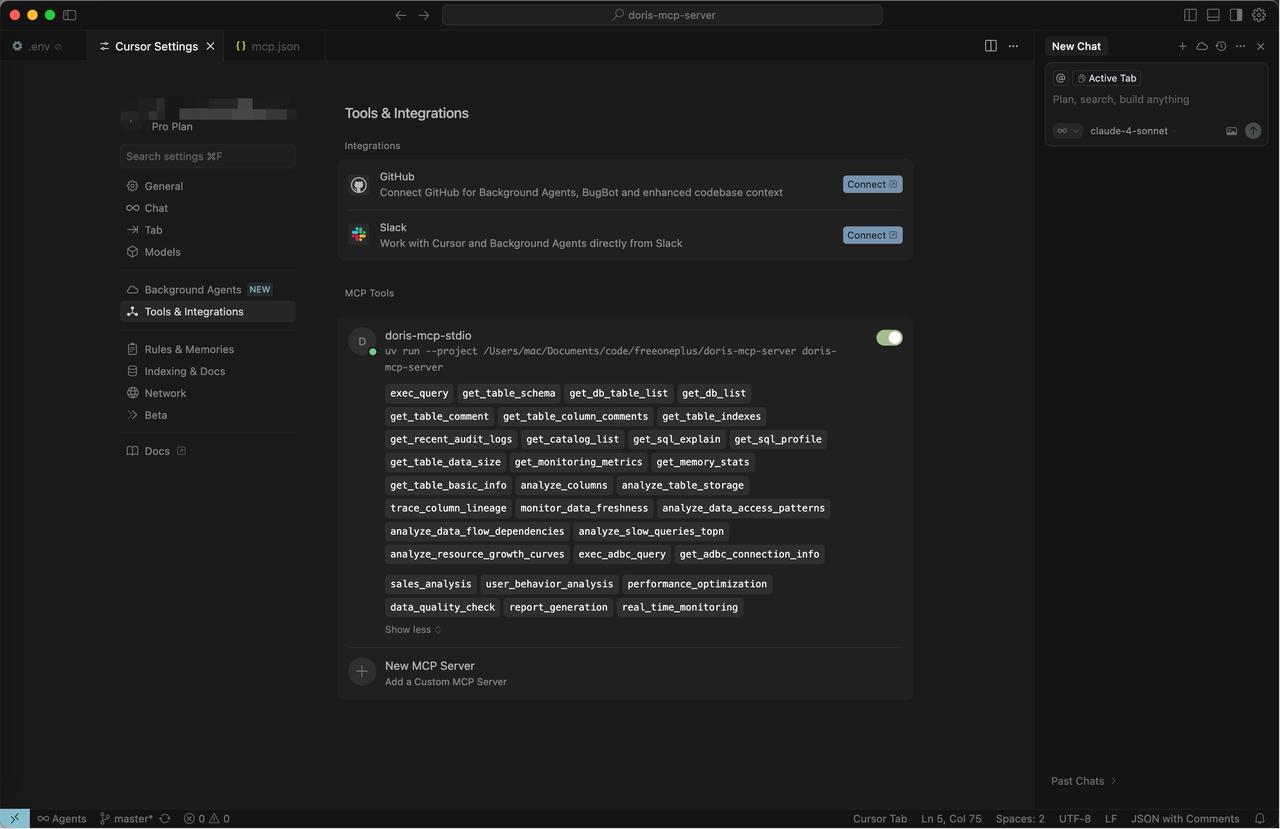Connect Slack integration
The height and width of the screenshot is (829, 1280).
872,235
